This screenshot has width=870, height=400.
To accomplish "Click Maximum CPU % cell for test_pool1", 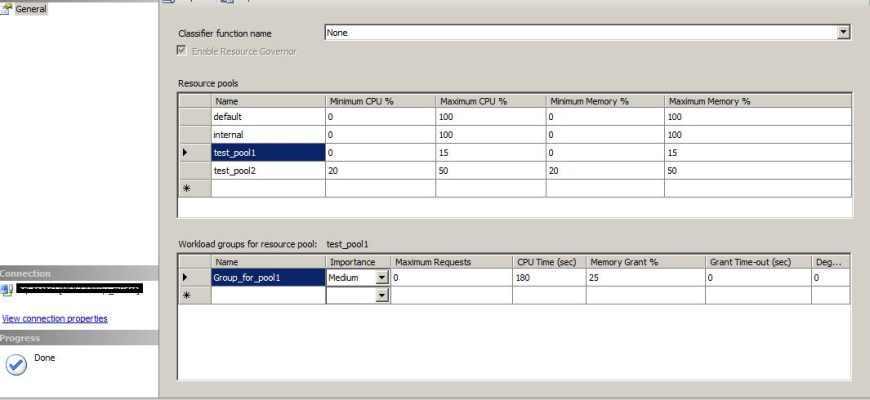I will (490, 153).
